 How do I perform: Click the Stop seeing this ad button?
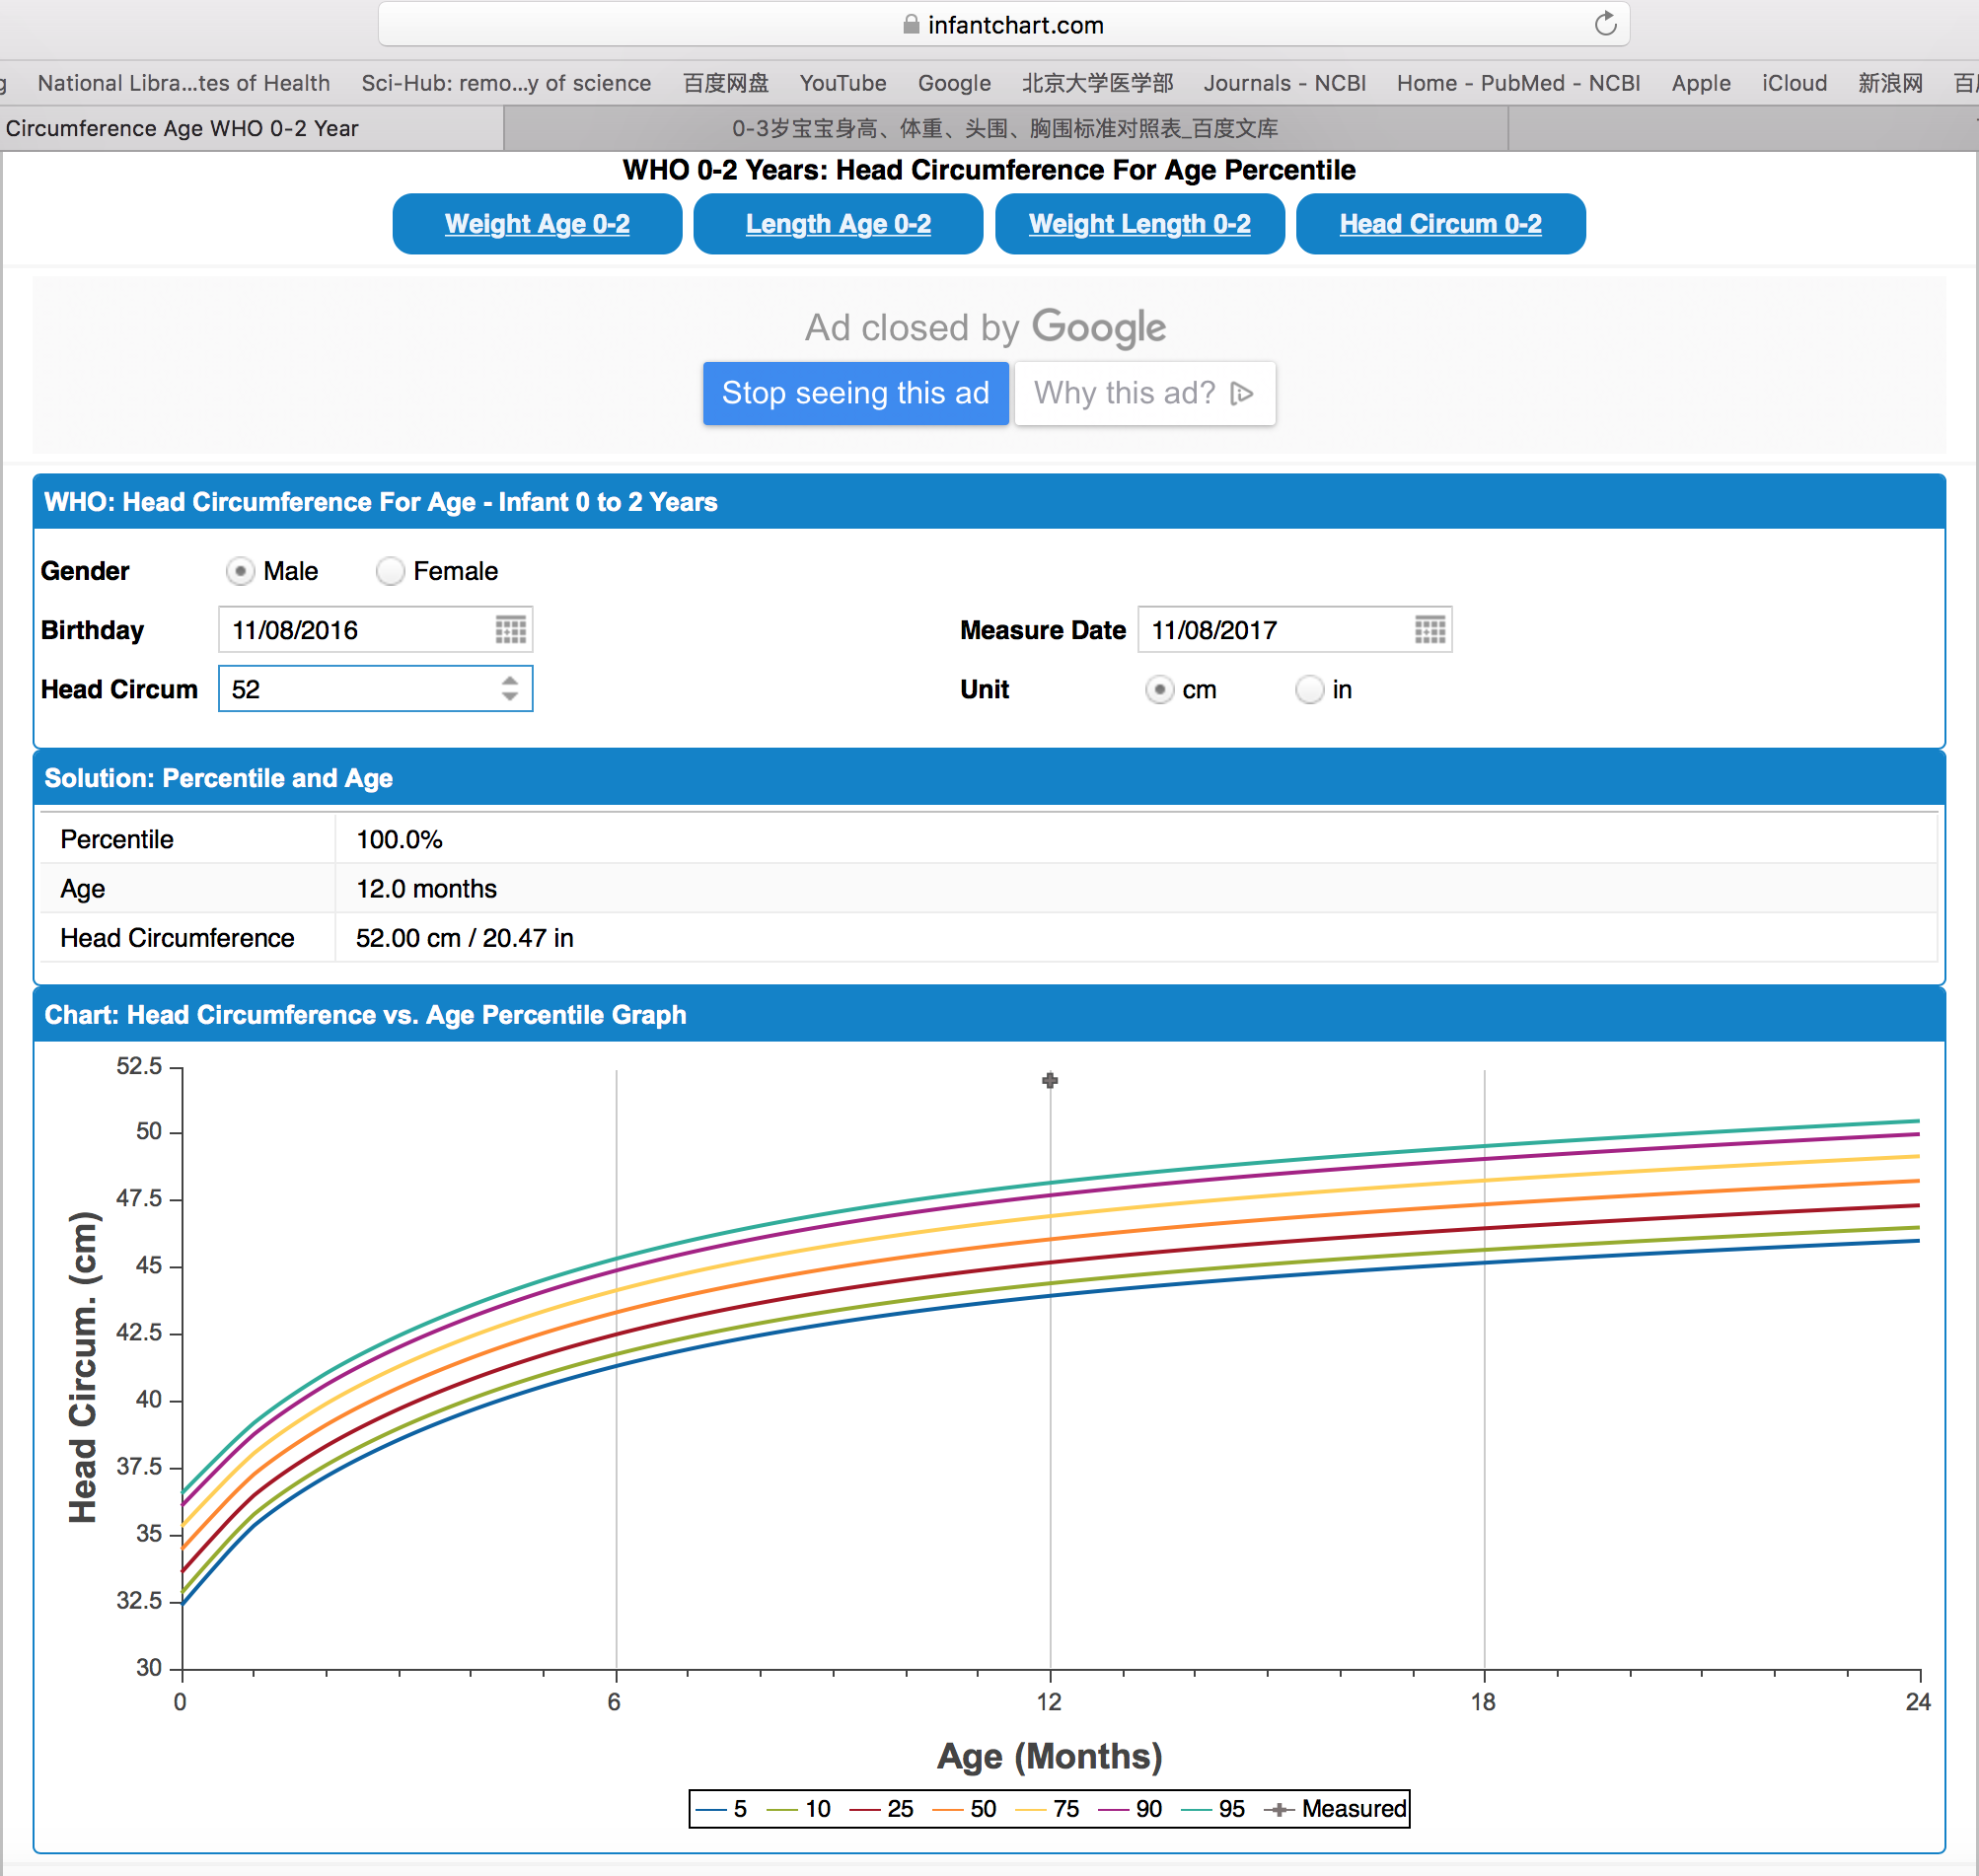856,393
